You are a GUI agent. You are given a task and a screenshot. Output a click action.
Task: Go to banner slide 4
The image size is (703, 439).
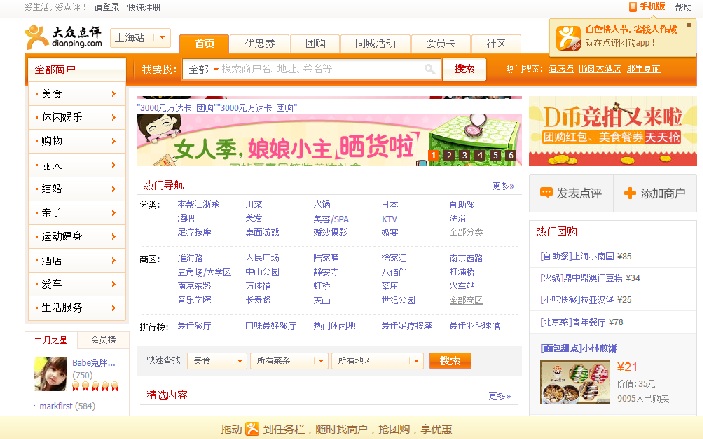(x=480, y=155)
